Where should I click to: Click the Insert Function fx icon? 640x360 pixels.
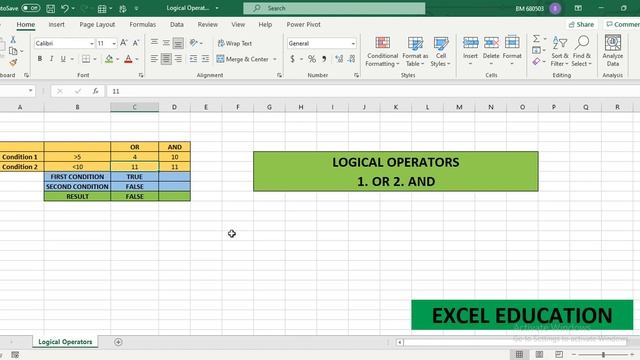[x=95, y=91]
